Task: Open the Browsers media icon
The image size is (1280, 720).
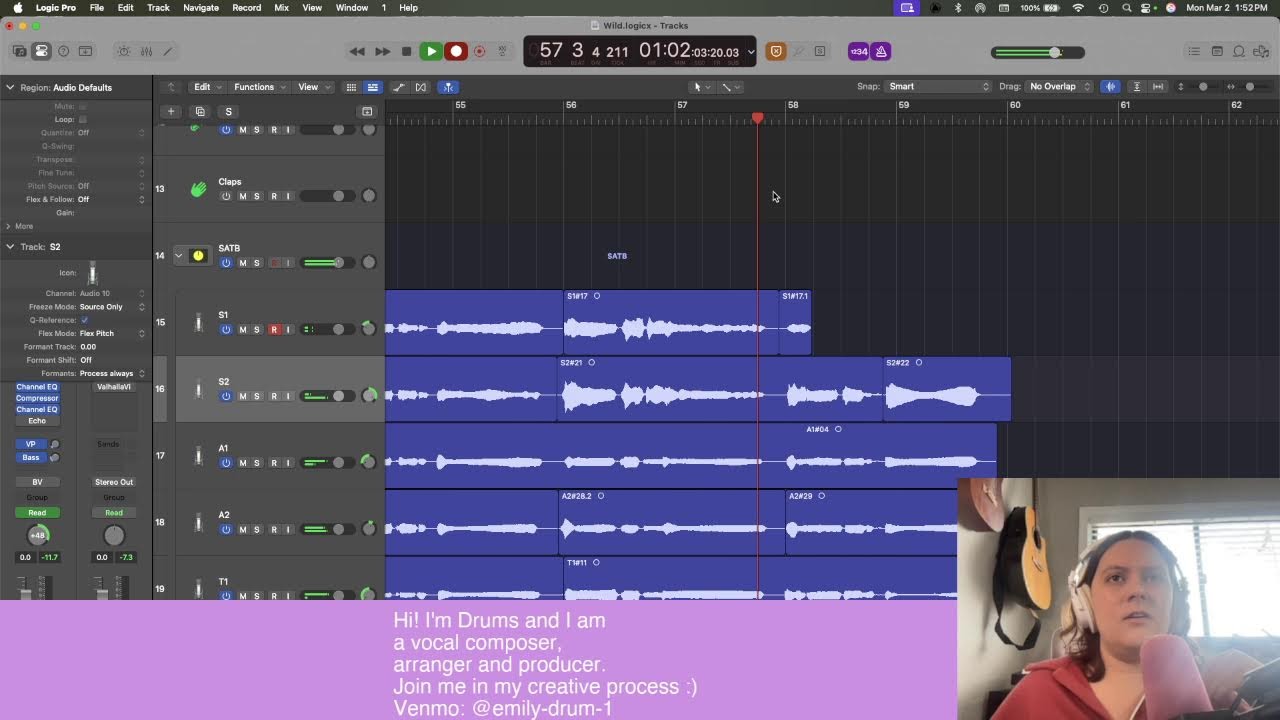Action: (x=1261, y=51)
